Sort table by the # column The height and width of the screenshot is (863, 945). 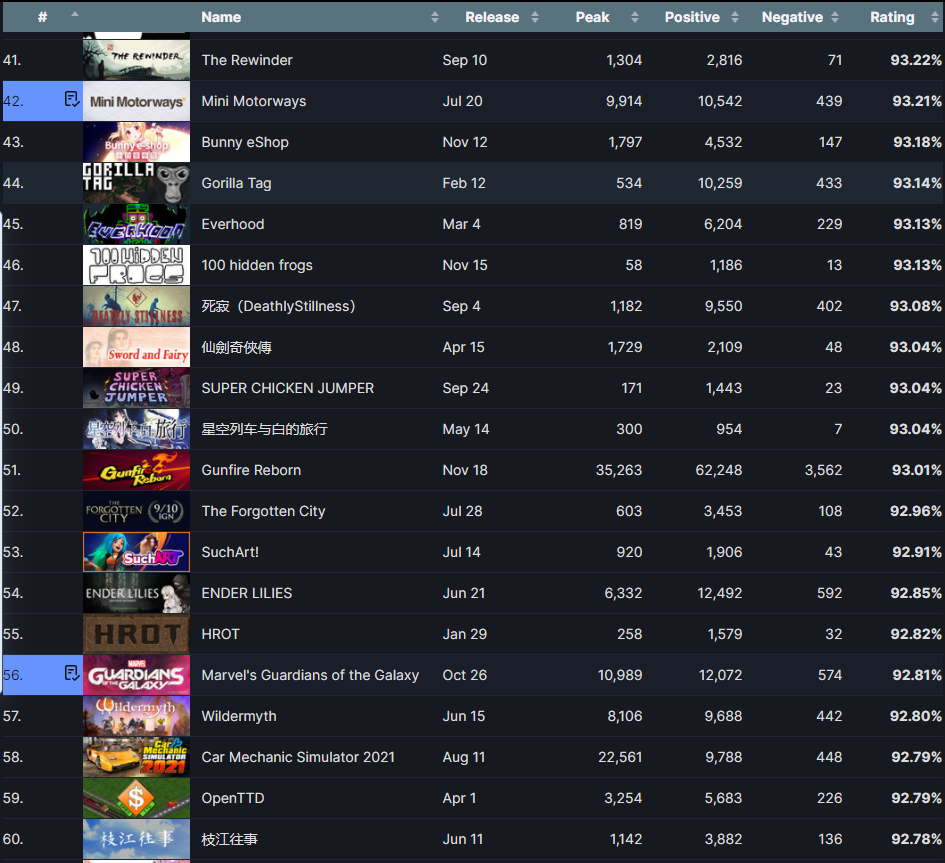tap(42, 17)
